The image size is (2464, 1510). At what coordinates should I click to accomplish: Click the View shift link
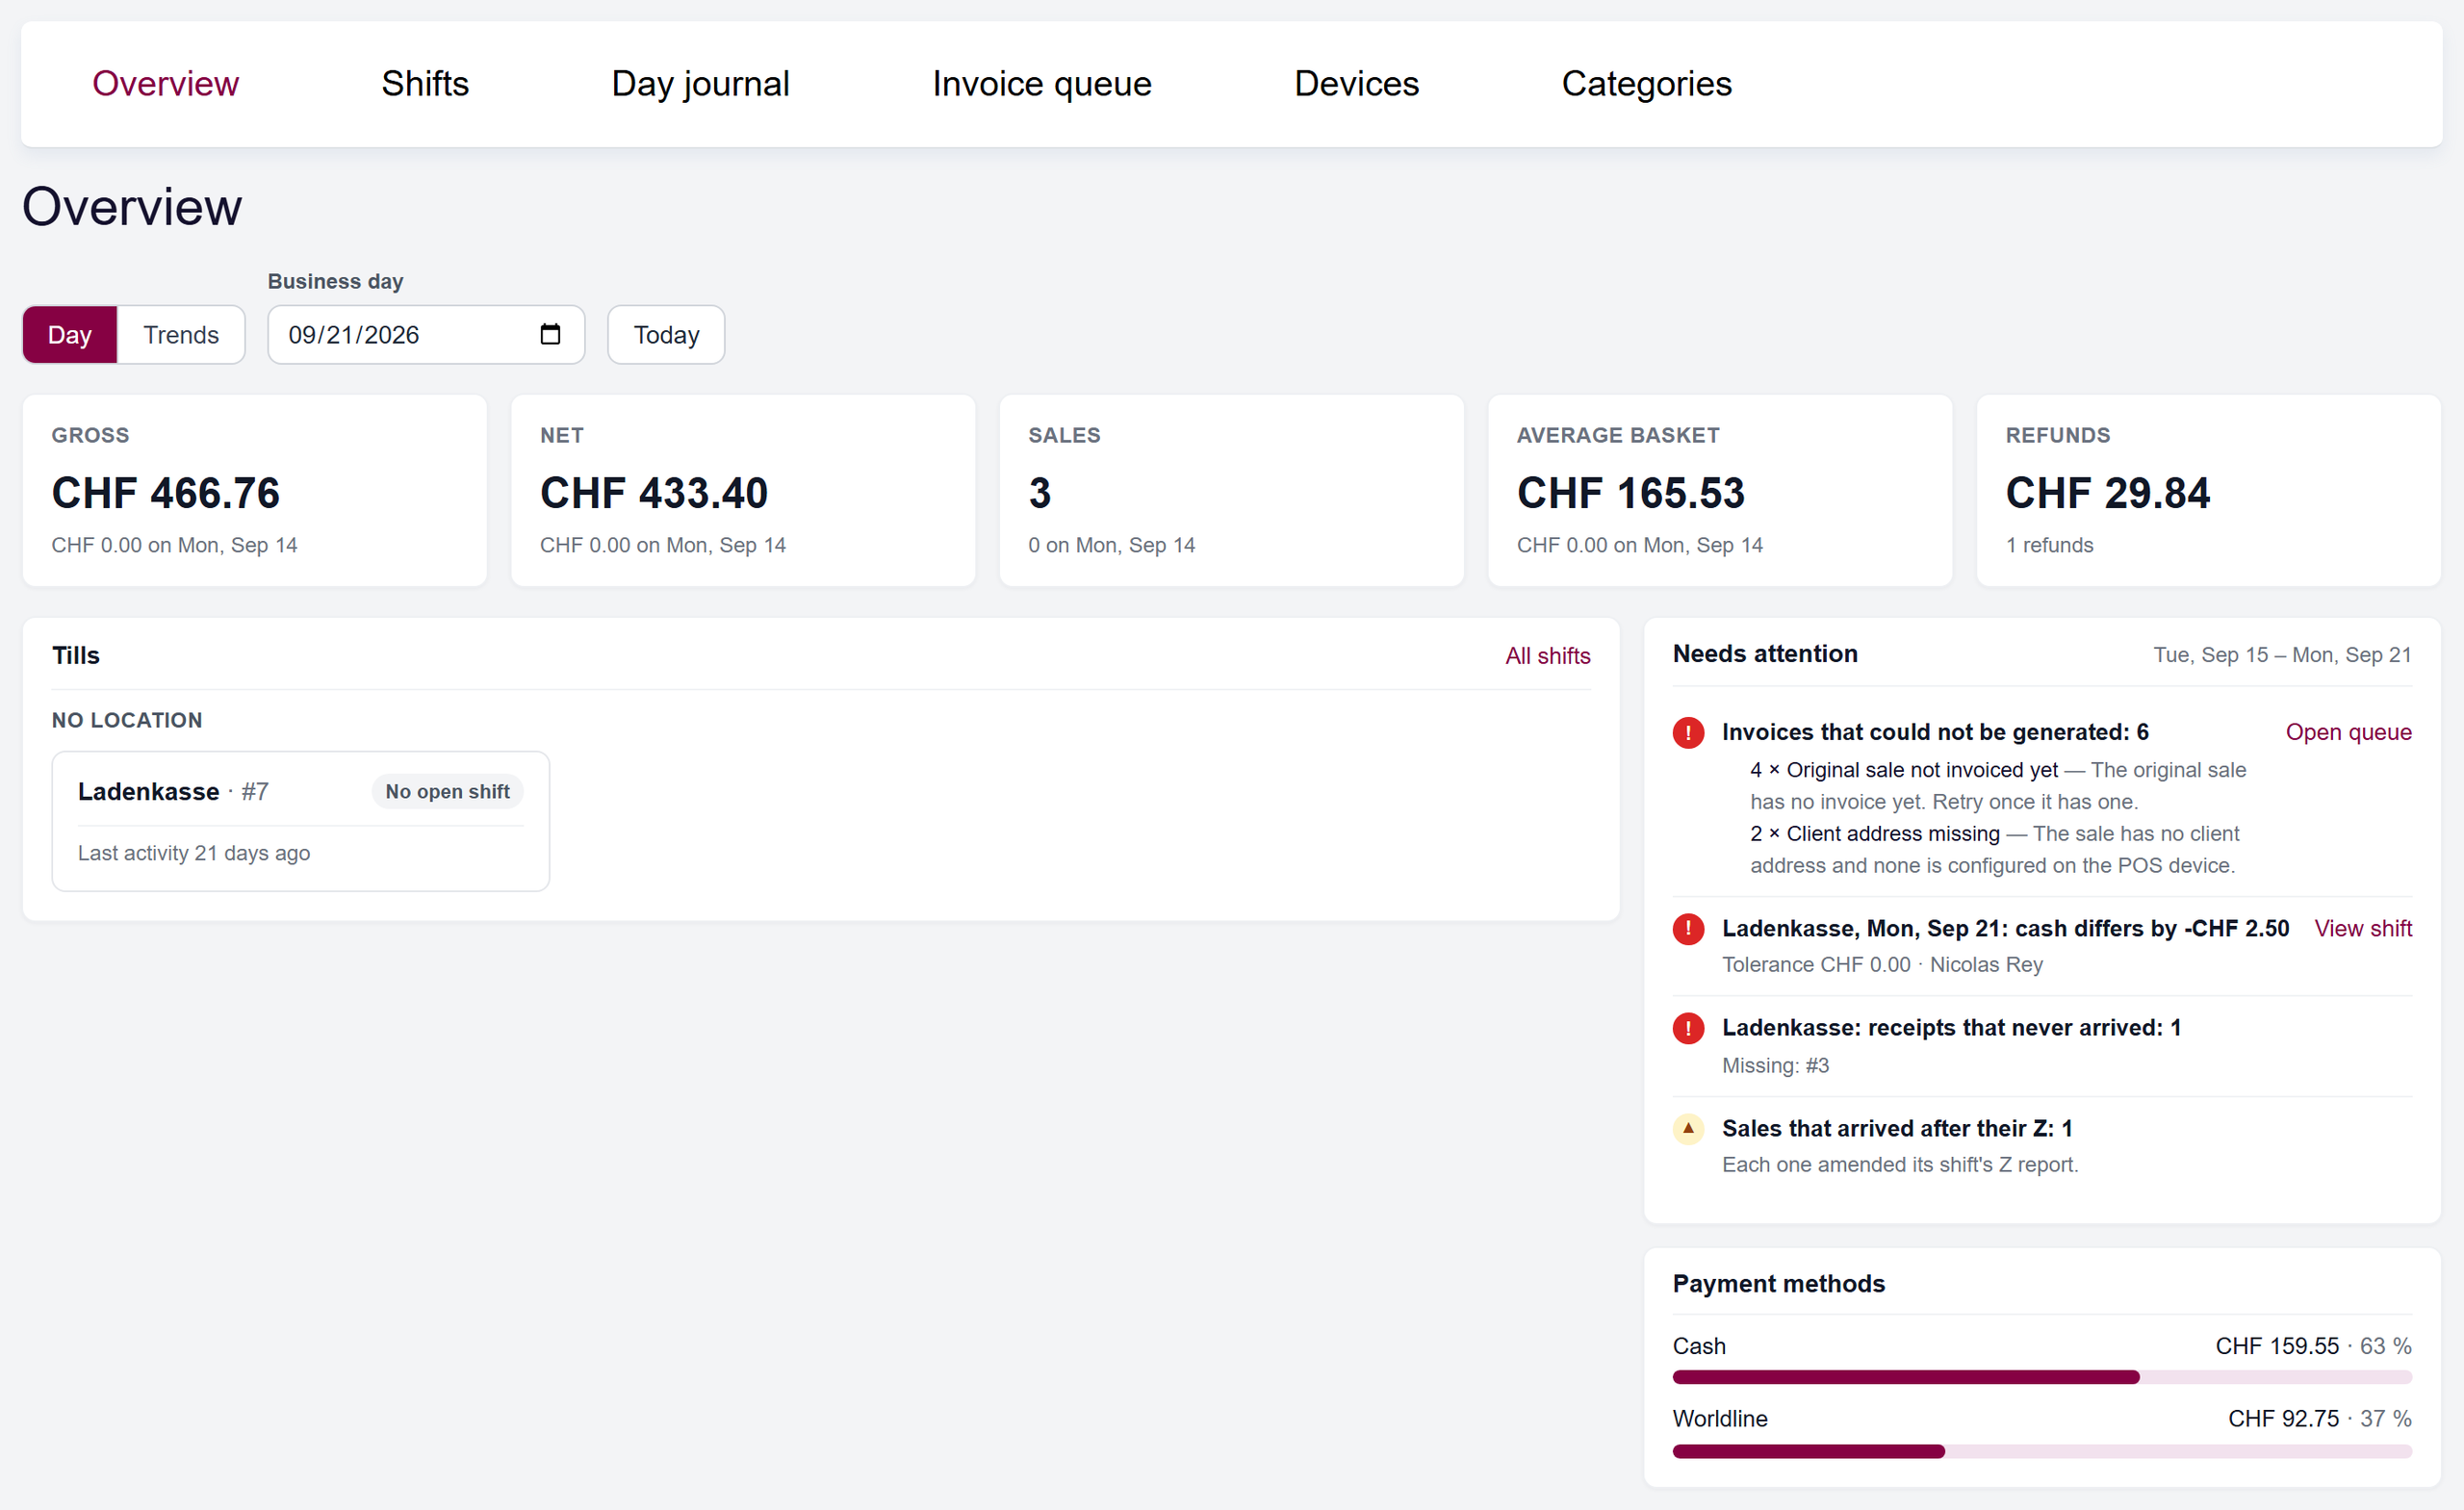[x=2363, y=929]
